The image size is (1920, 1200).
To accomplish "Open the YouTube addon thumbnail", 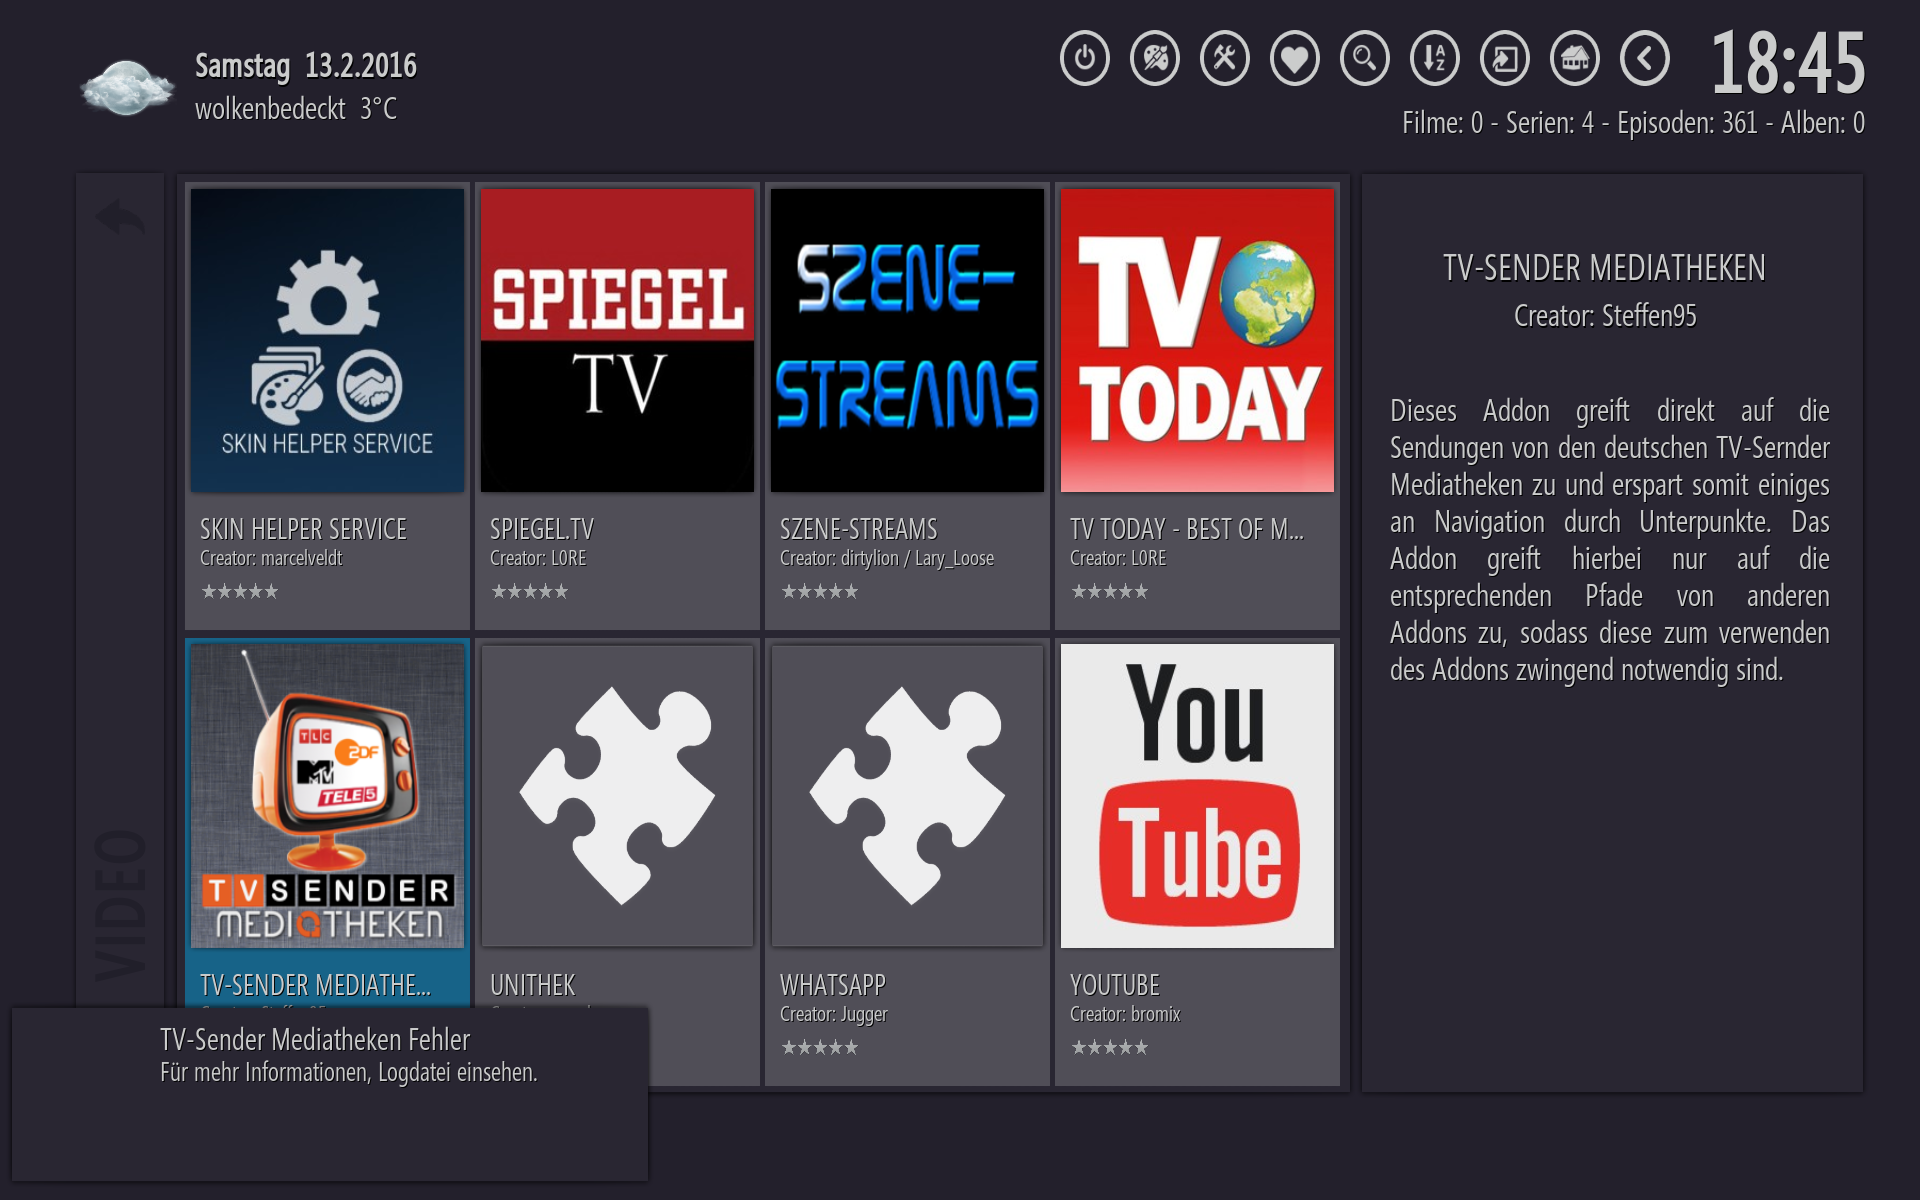I will (x=1197, y=796).
